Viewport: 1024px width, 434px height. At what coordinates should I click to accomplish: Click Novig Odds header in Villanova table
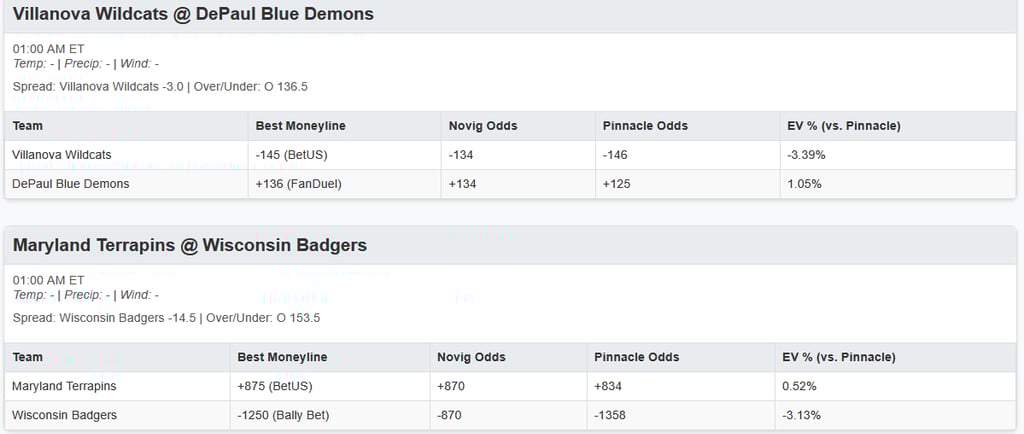click(x=483, y=126)
